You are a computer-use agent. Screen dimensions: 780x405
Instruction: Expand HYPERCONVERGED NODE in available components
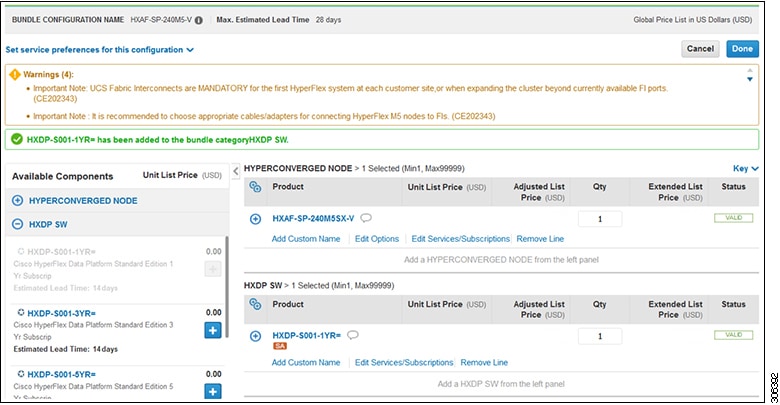point(17,201)
